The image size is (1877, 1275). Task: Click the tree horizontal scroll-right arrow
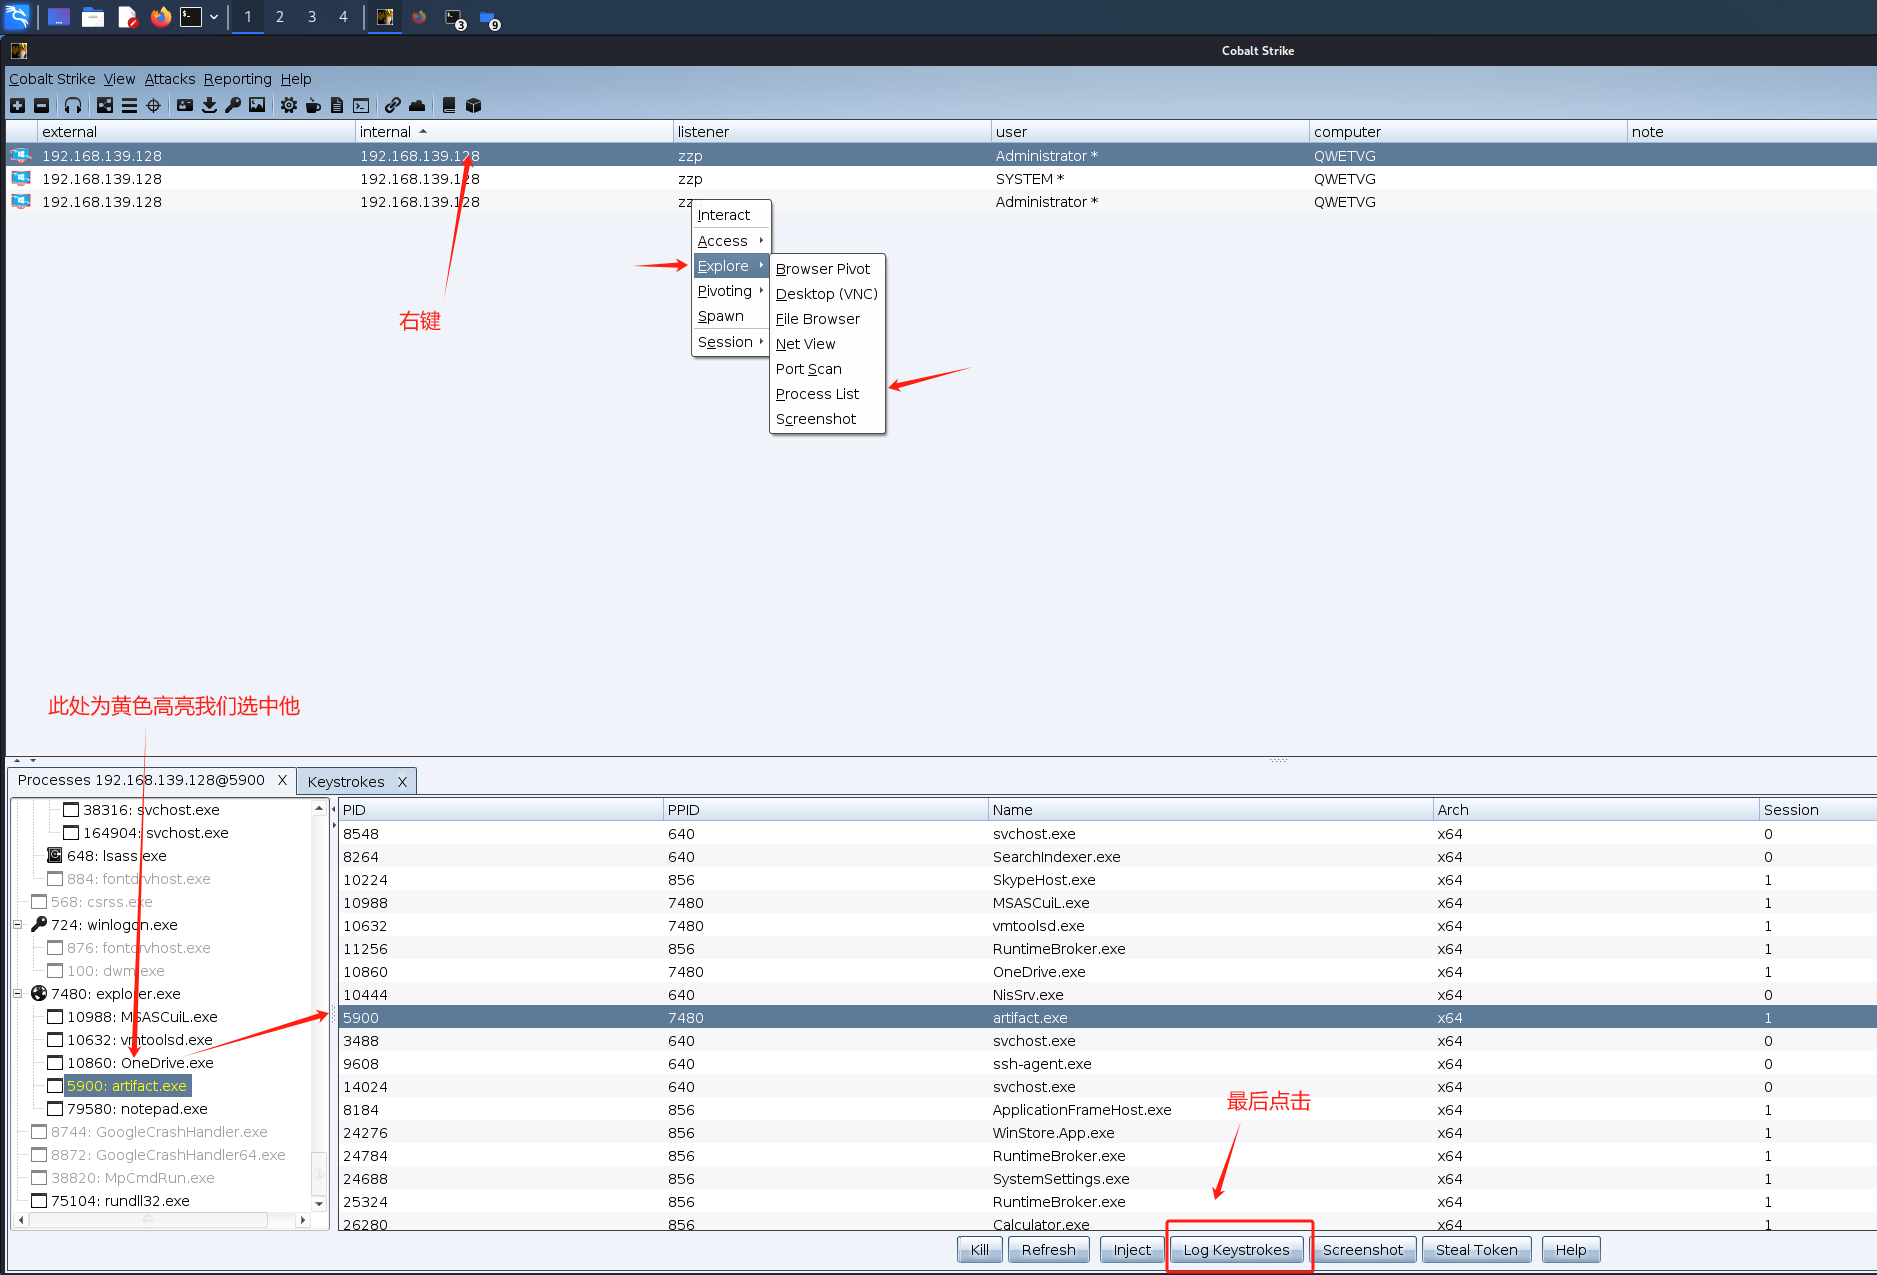[302, 1220]
